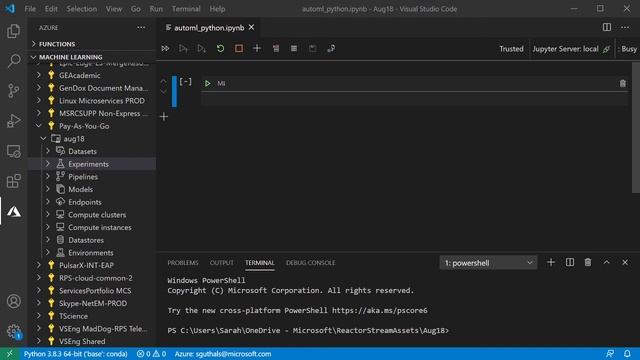This screenshot has width=640, height=360.
Task: Switch to the OUTPUT tab
Action: 222,263
